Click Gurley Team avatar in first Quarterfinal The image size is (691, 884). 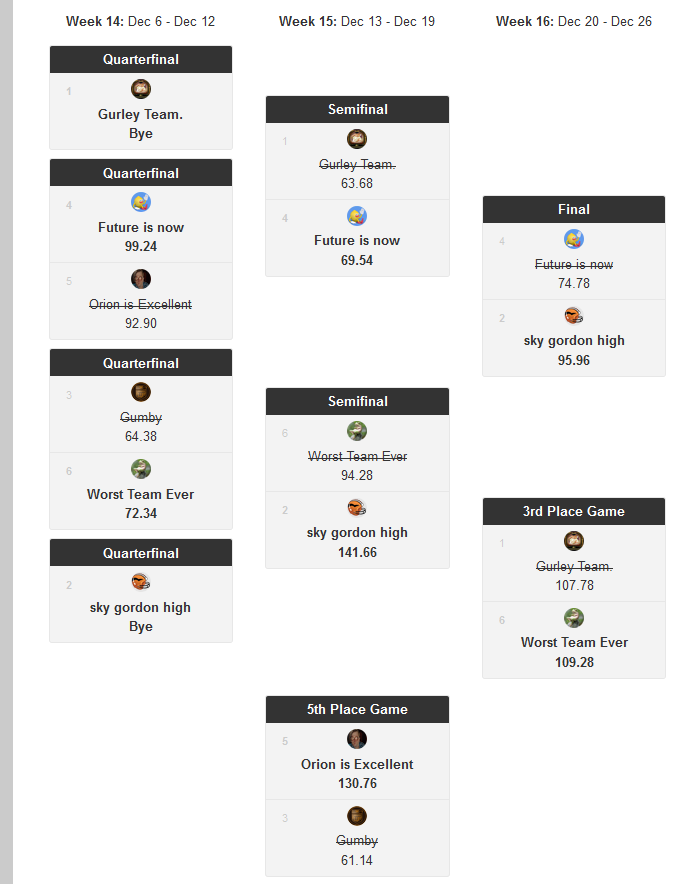[141, 89]
